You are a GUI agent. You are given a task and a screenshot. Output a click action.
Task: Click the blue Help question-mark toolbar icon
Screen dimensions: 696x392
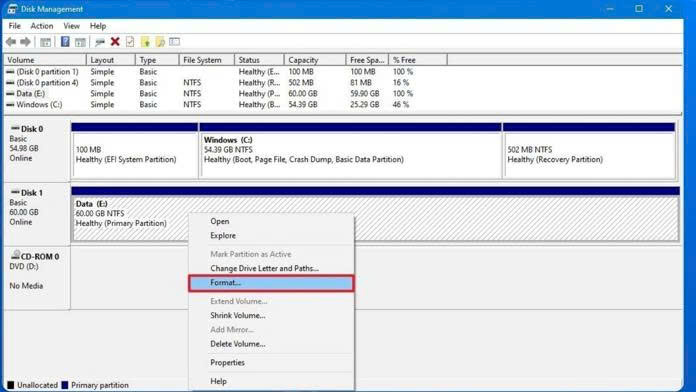coord(65,42)
